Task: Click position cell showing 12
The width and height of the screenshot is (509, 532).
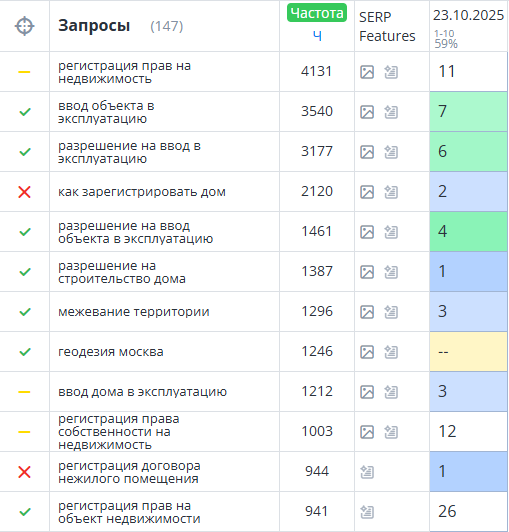Action: (x=468, y=432)
